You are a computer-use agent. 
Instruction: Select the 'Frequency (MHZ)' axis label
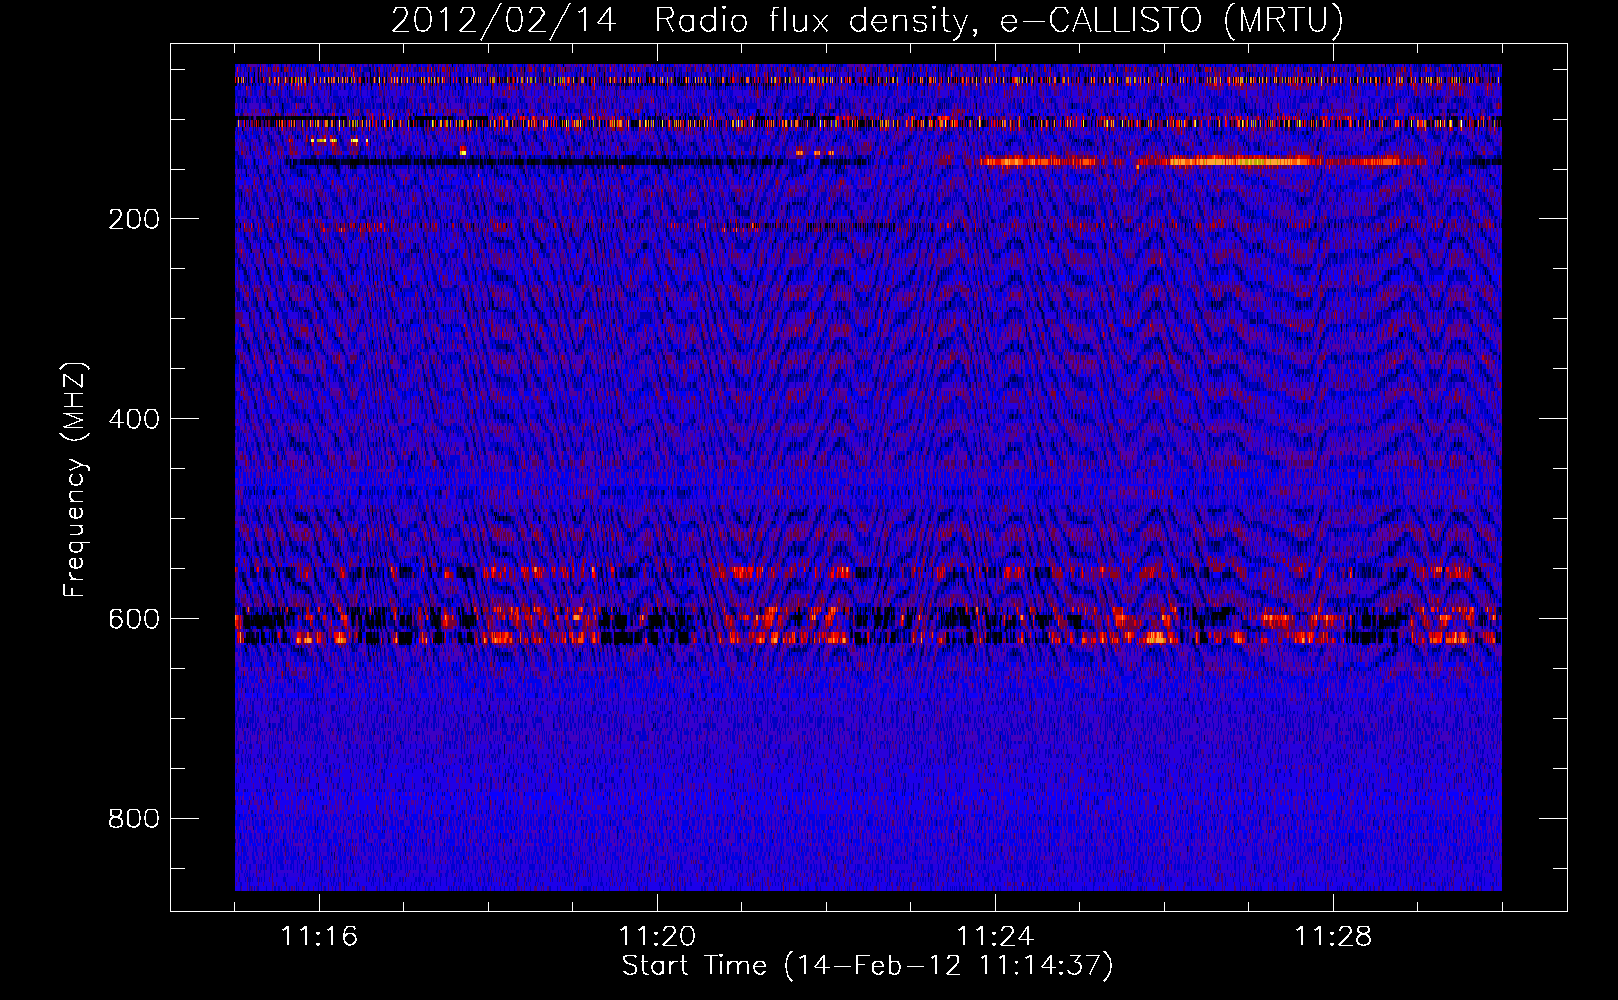click(75, 479)
